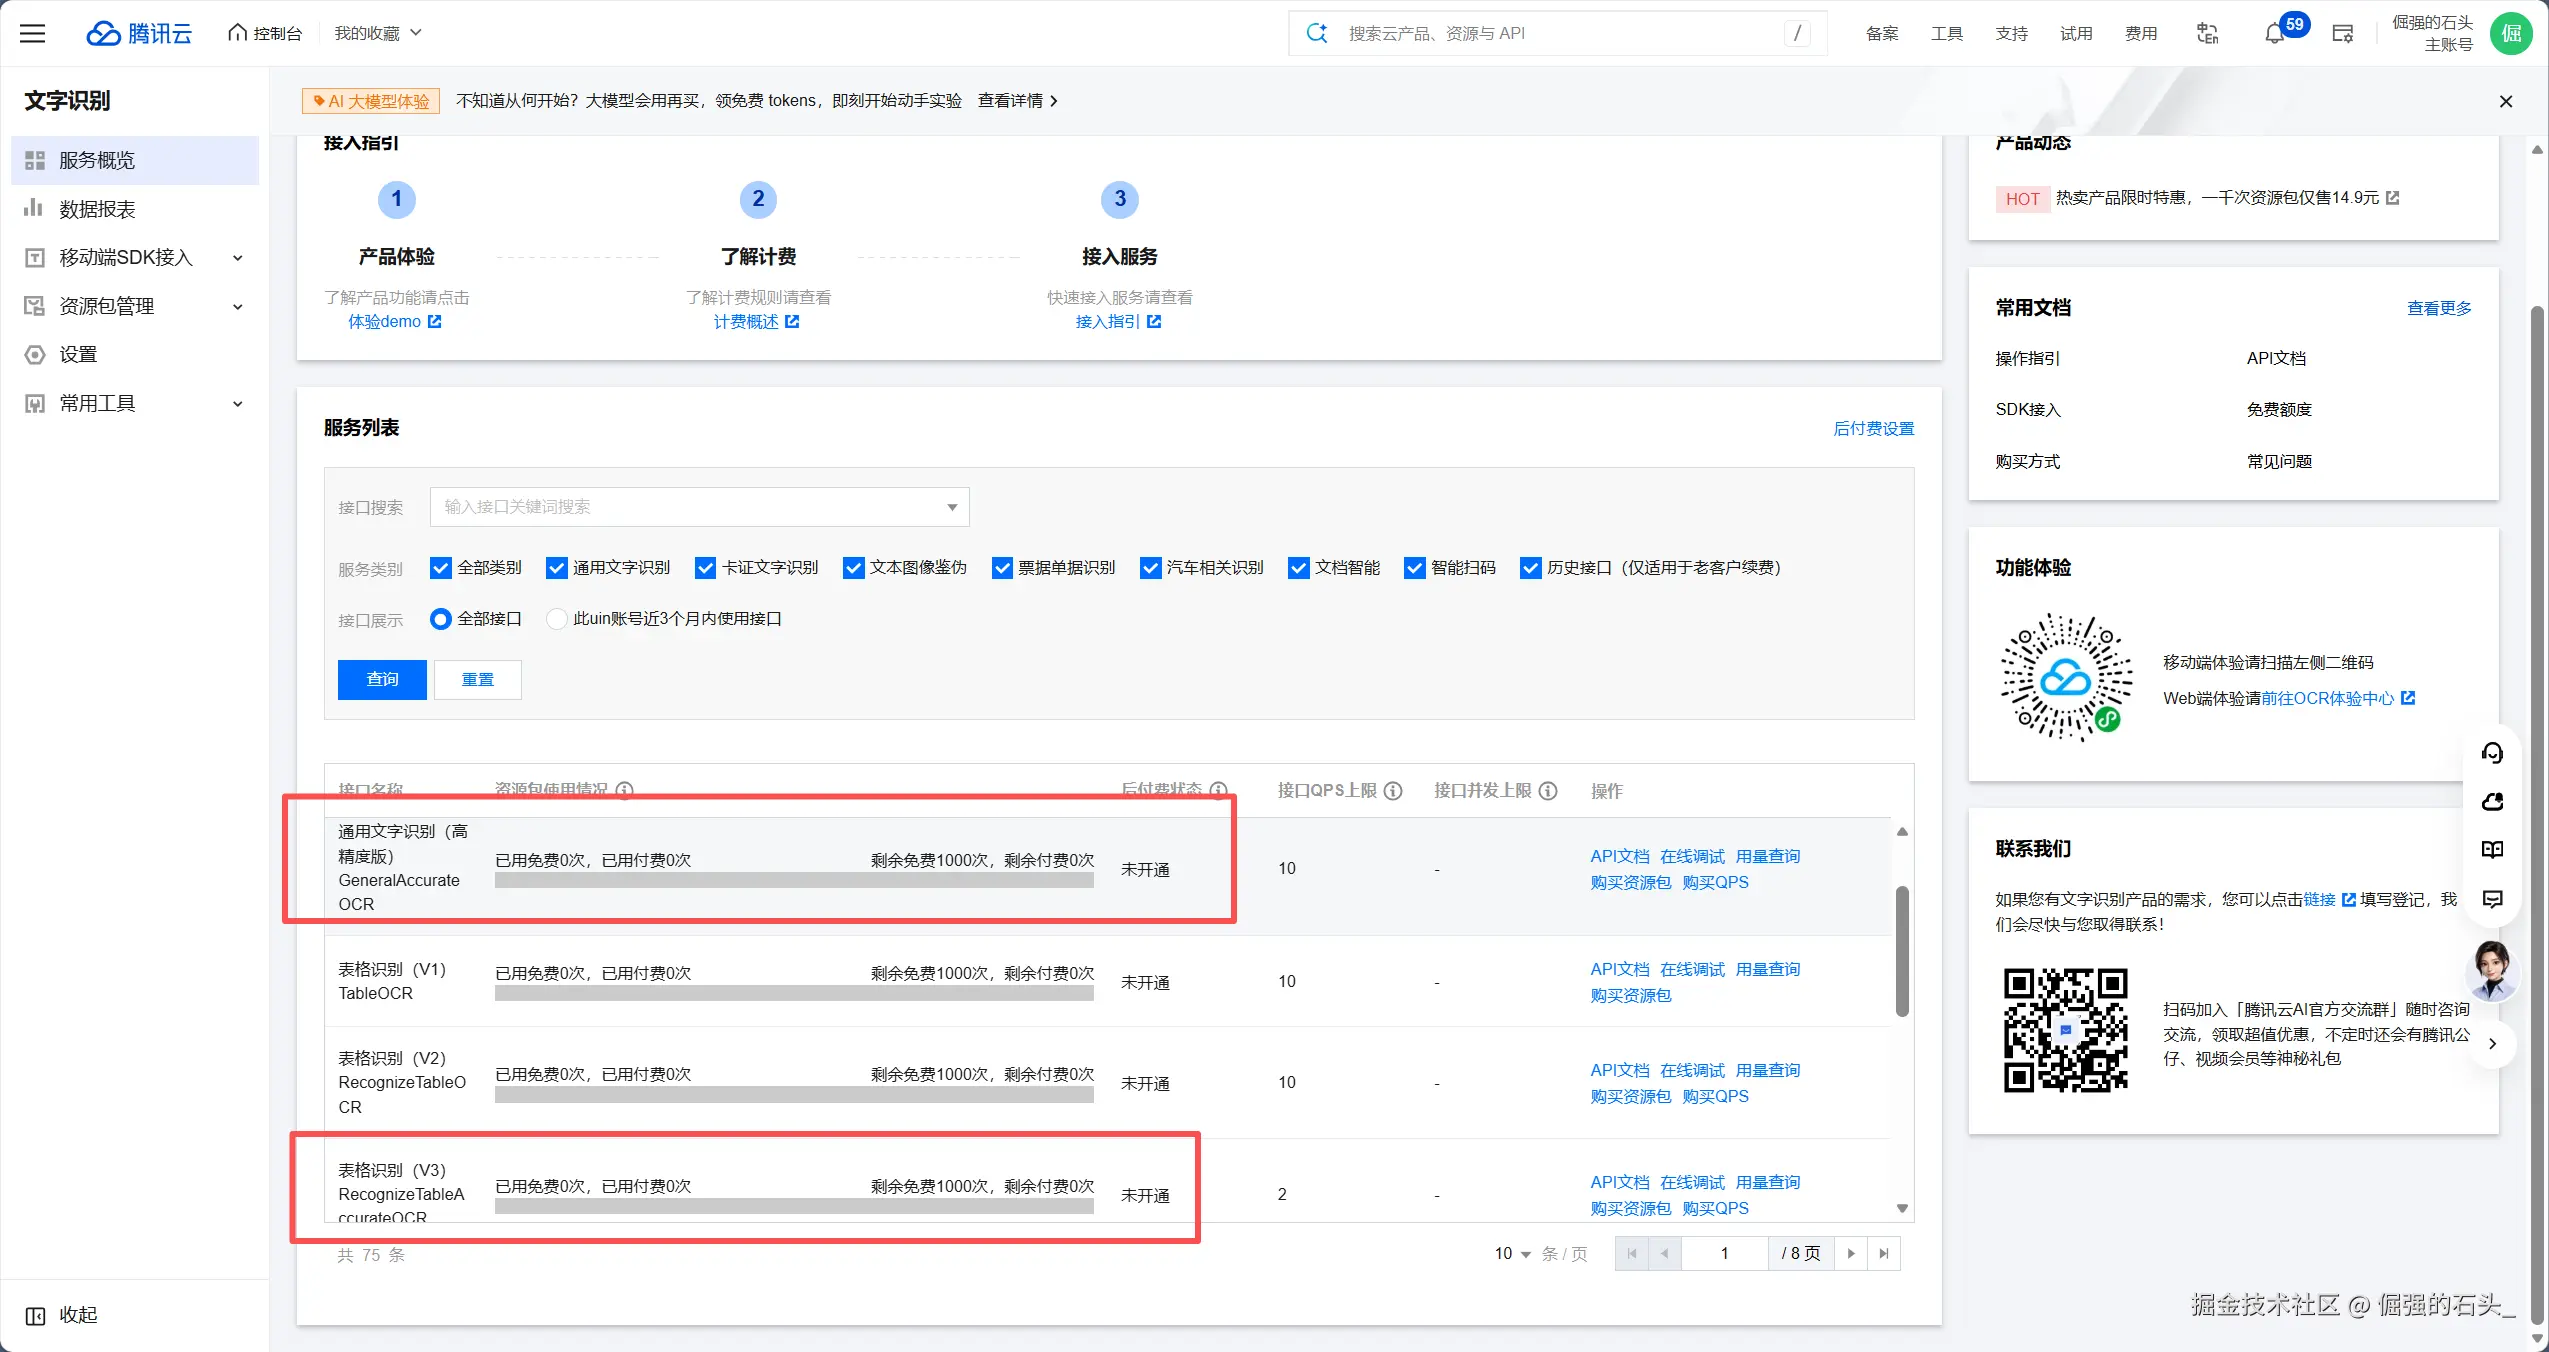This screenshot has width=2549, height=1352.
Task: Open the 支持 header menu
Action: click(2011, 34)
